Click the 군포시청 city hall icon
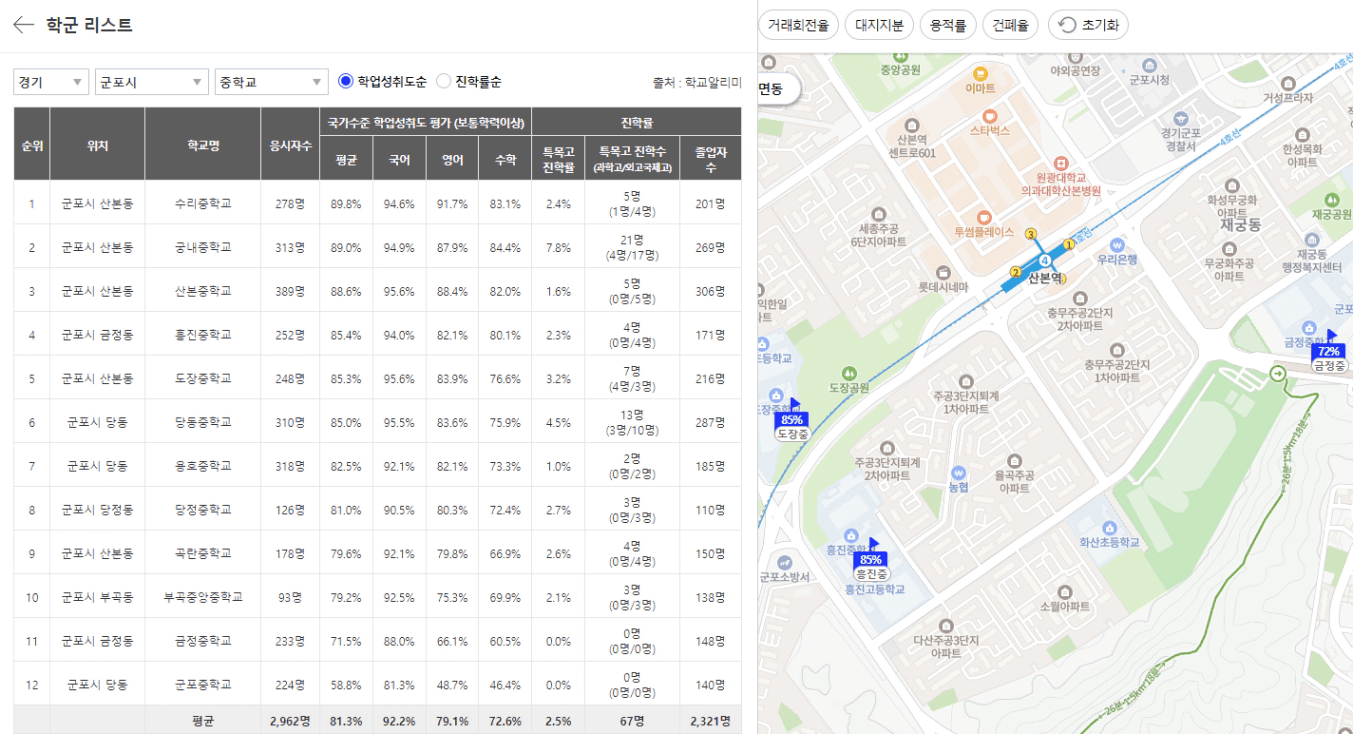This screenshot has height=734, width=1353. coord(1148,63)
